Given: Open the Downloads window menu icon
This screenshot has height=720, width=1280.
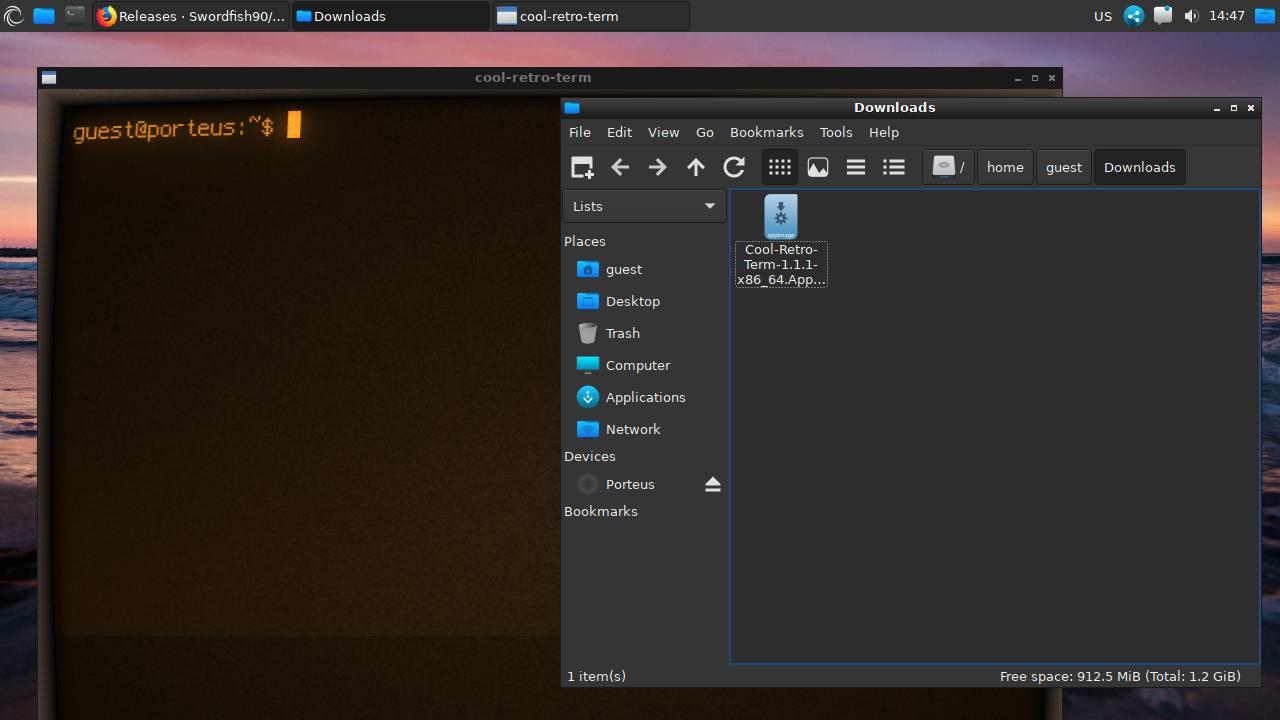Looking at the screenshot, I should coord(572,108).
